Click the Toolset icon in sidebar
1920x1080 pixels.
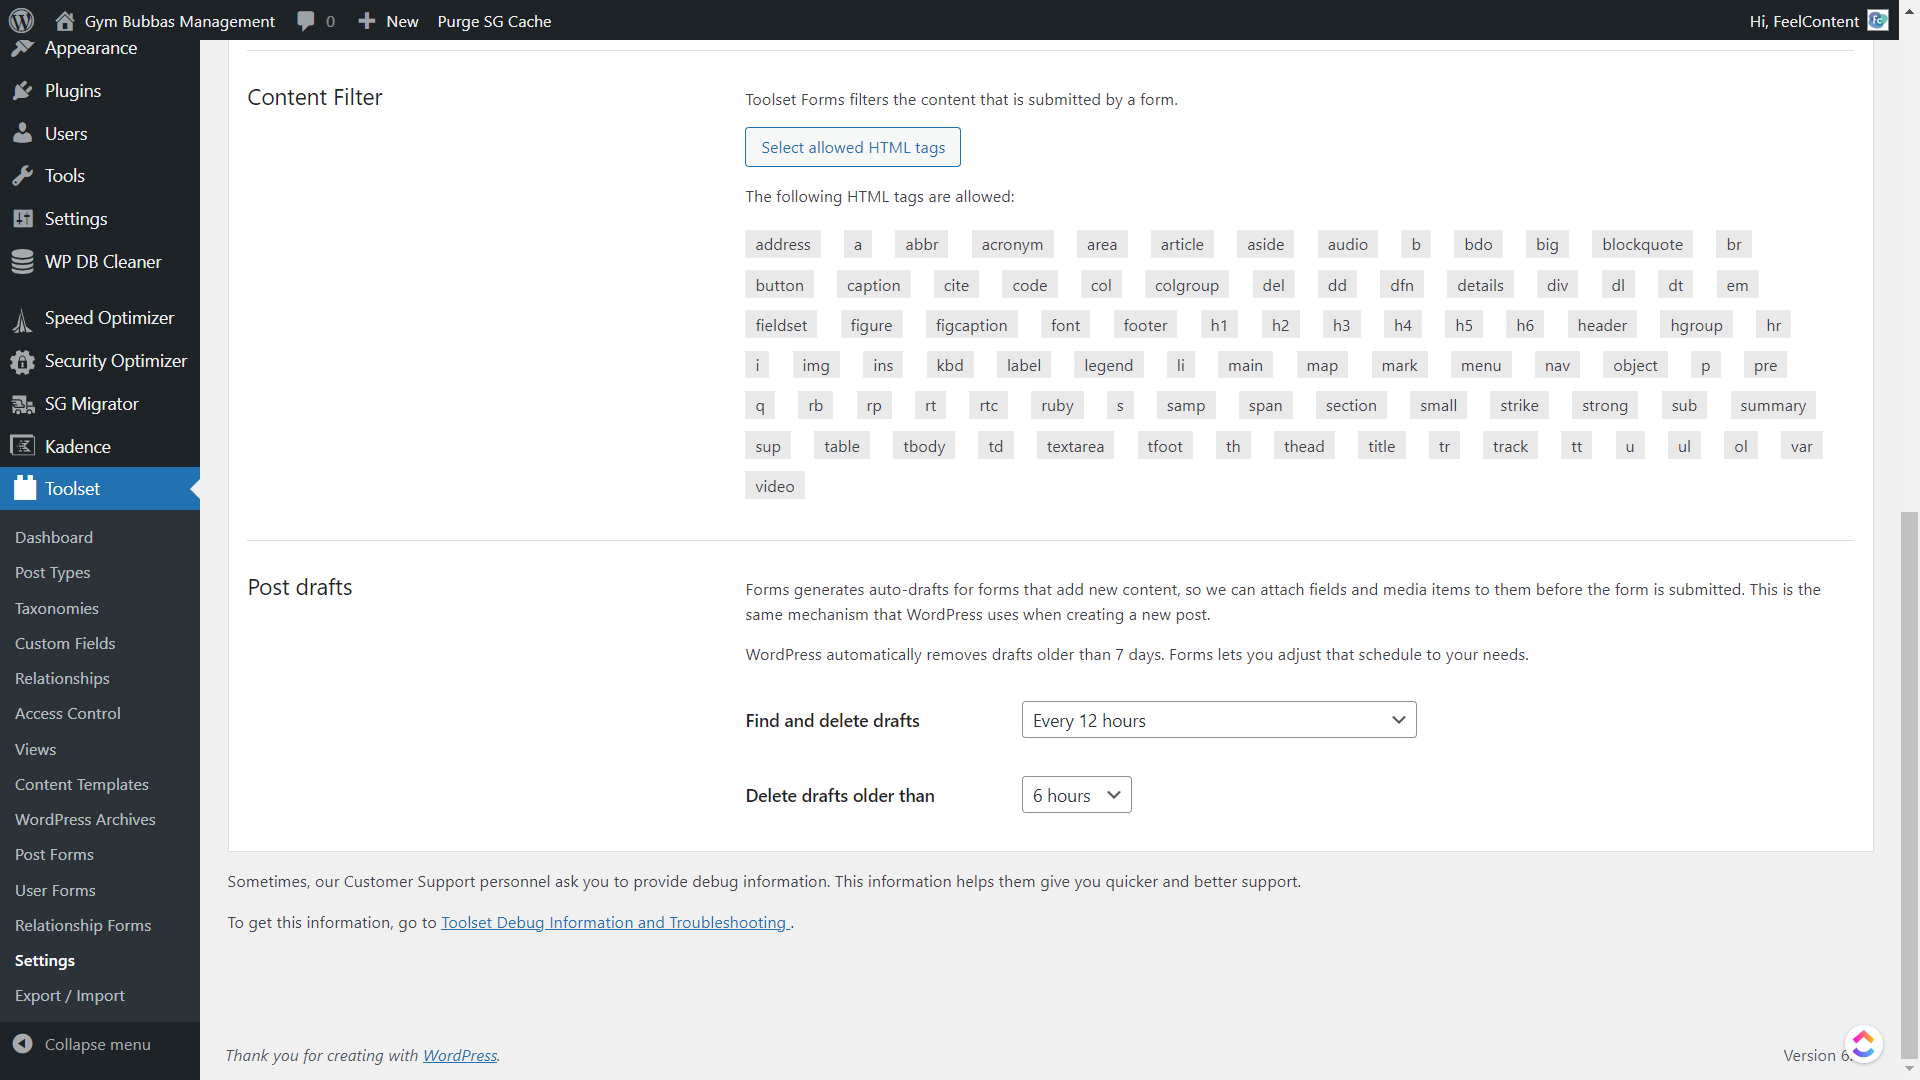[x=25, y=488]
